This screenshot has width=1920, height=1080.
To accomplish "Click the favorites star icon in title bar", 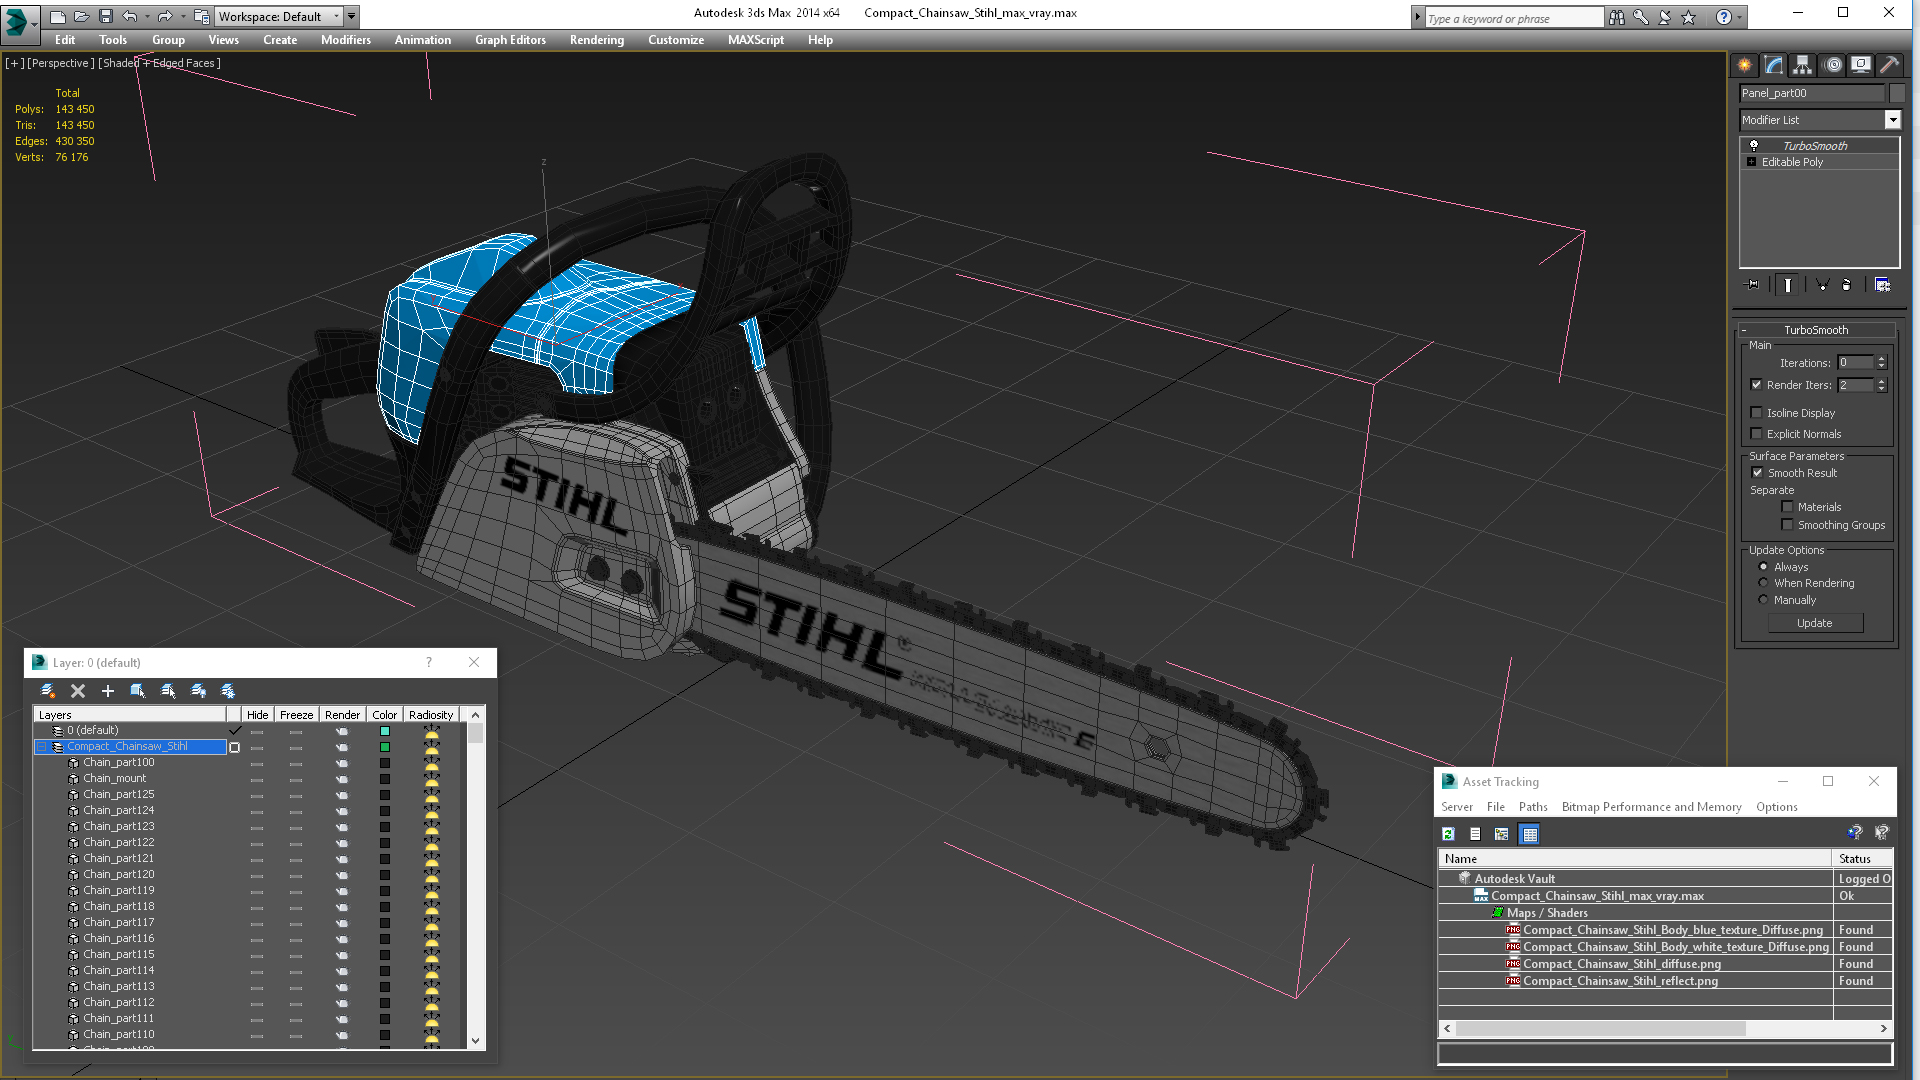I will (1689, 17).
